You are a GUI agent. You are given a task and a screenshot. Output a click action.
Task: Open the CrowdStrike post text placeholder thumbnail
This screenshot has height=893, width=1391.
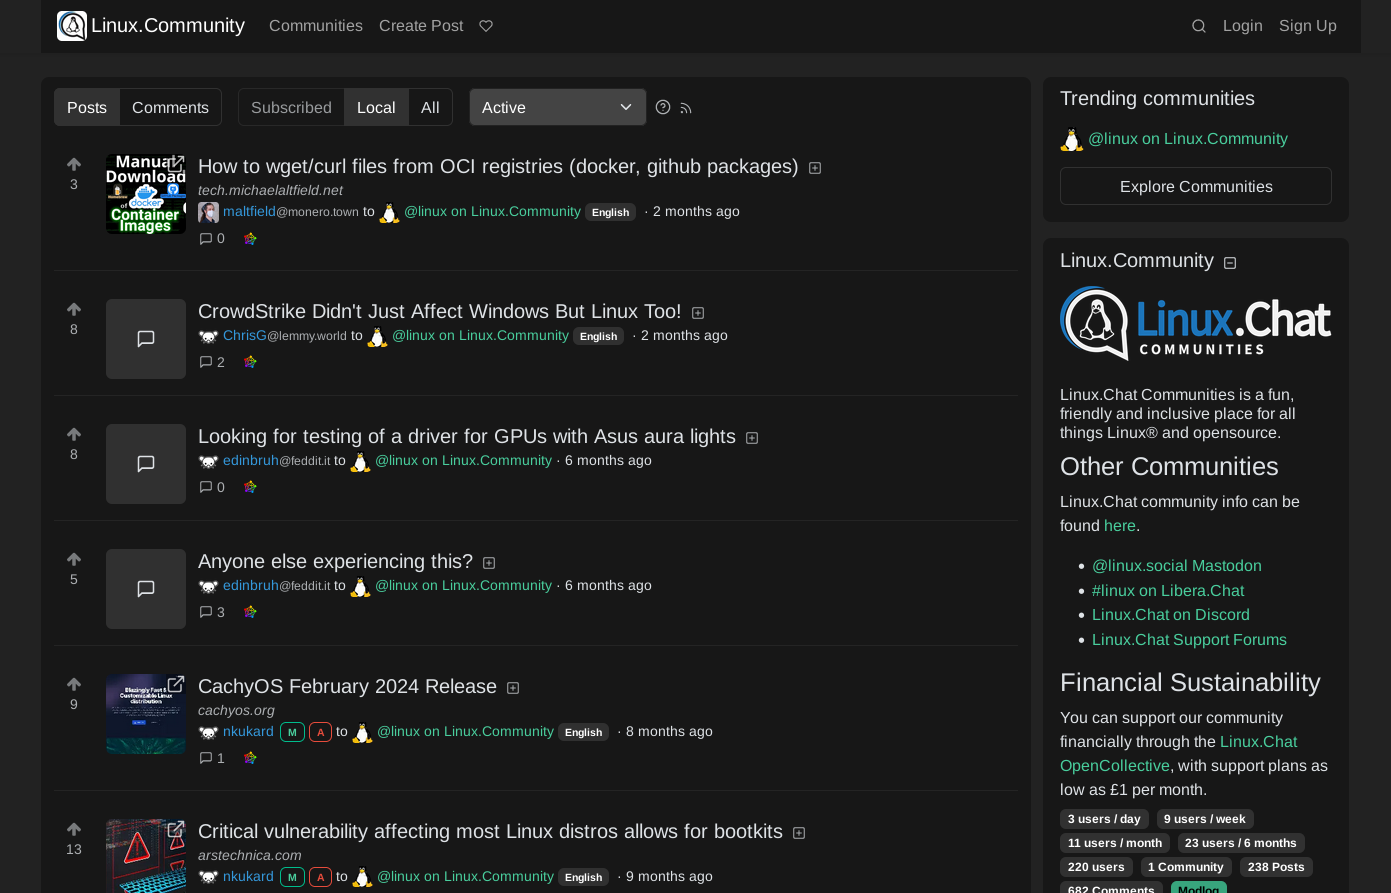tap(146, 339)
